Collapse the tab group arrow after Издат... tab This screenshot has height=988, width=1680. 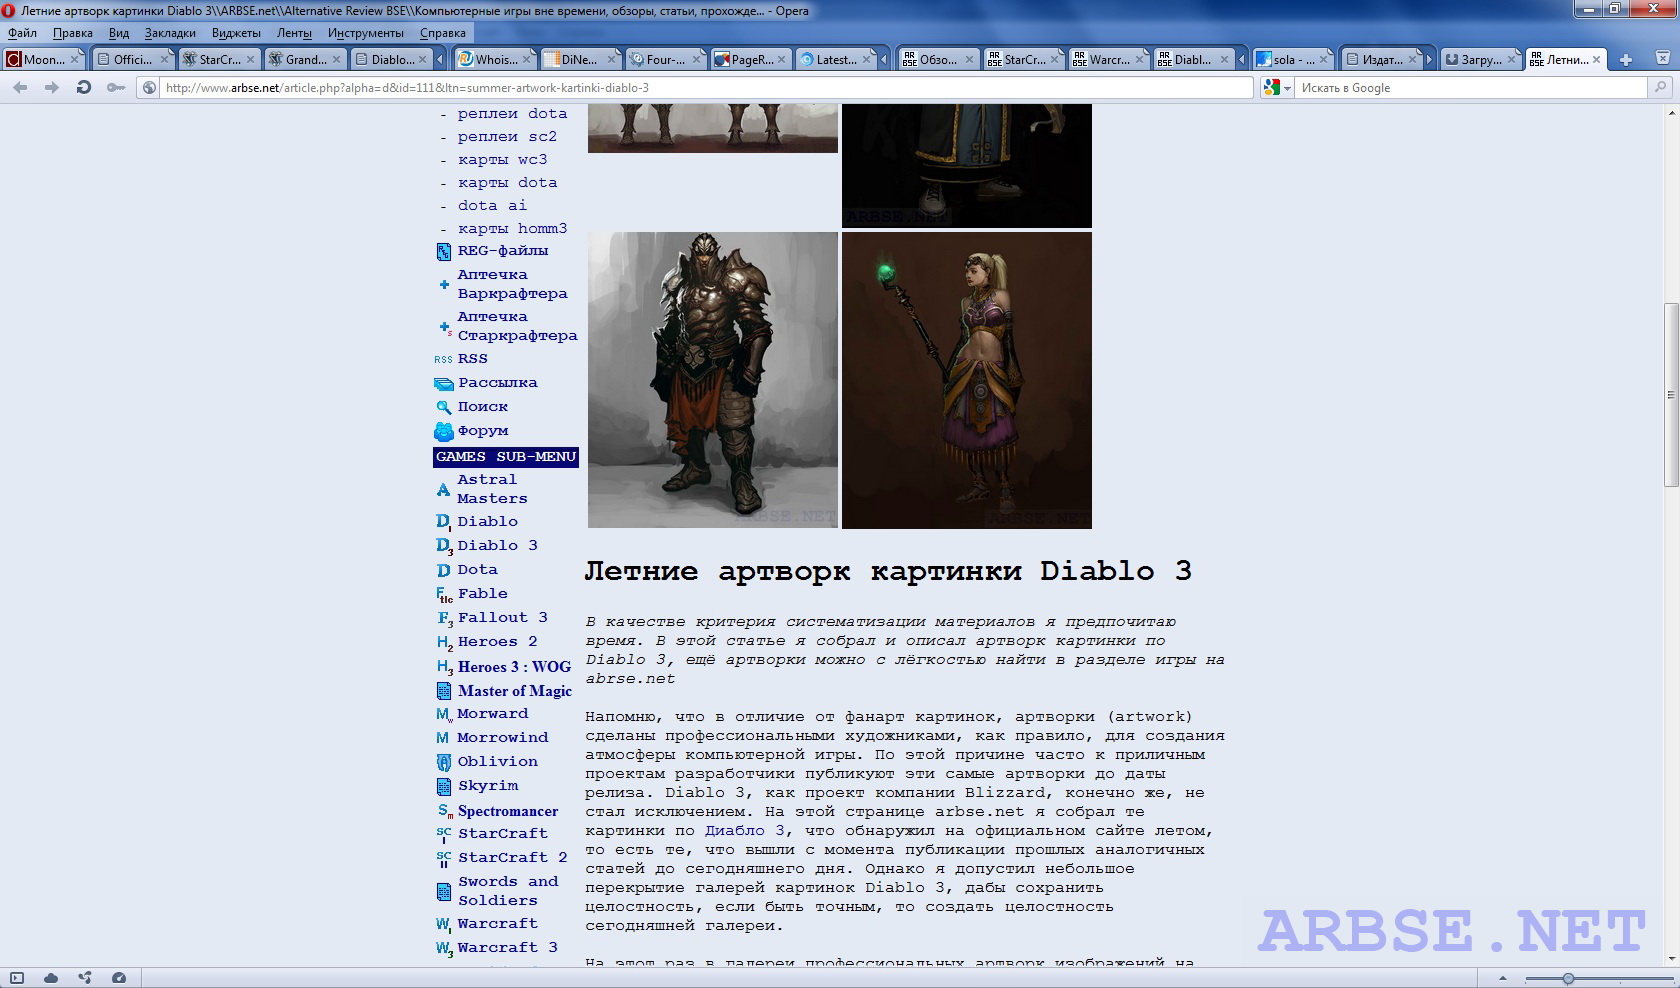point(1430,60)
